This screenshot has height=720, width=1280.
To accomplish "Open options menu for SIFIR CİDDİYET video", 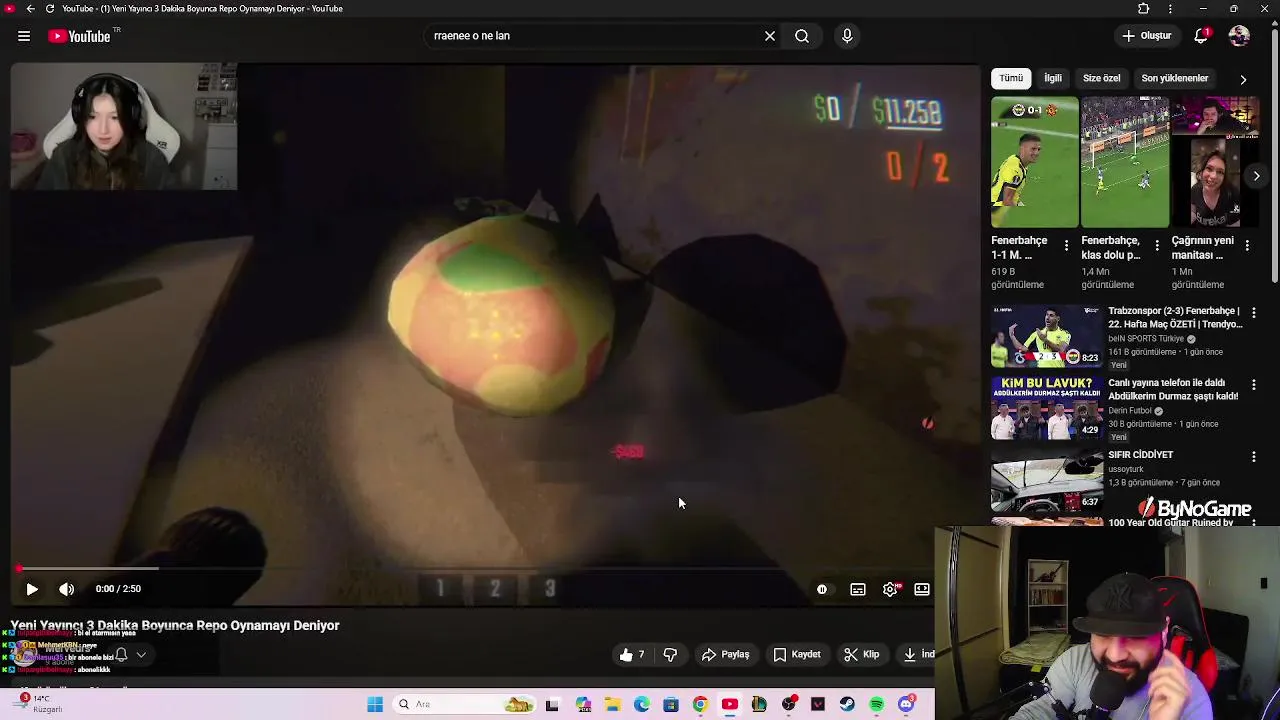I will [x=1253, y=457].
